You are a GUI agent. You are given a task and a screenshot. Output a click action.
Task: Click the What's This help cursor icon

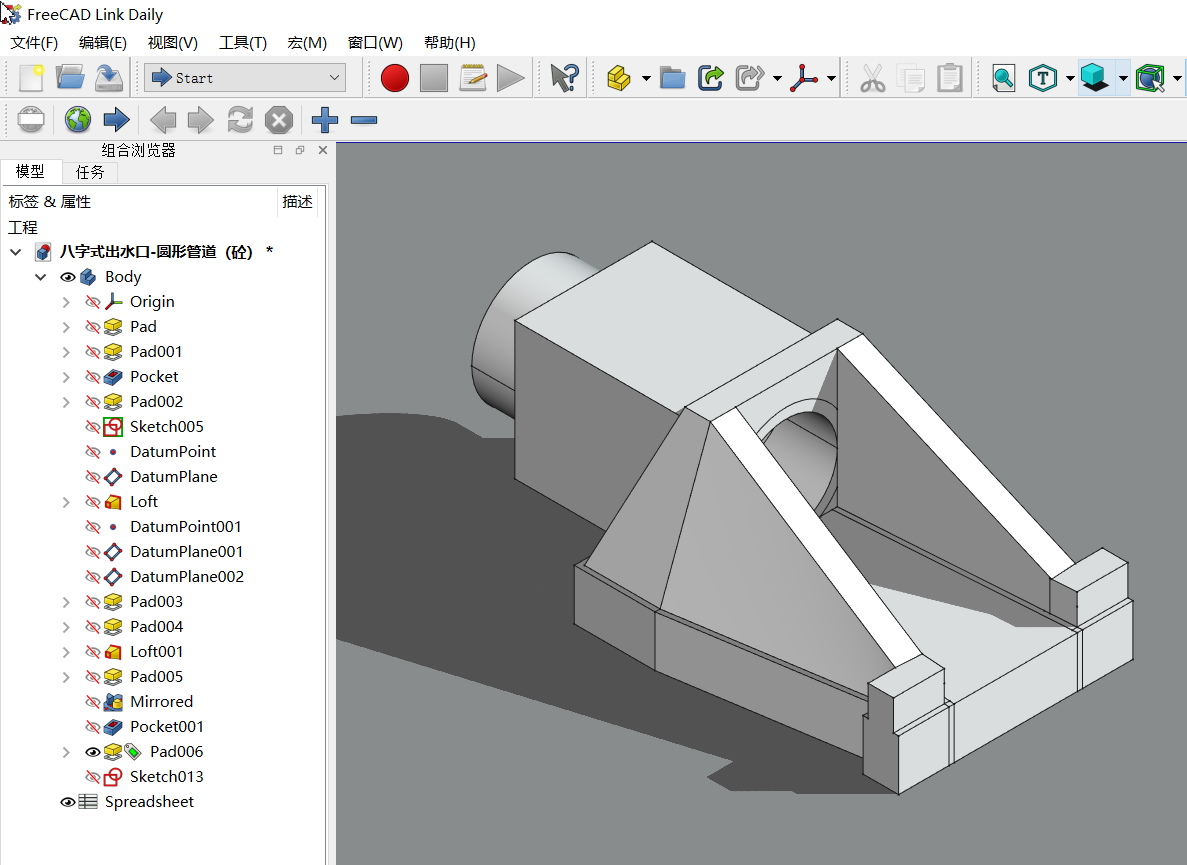[x=565, y=78]
